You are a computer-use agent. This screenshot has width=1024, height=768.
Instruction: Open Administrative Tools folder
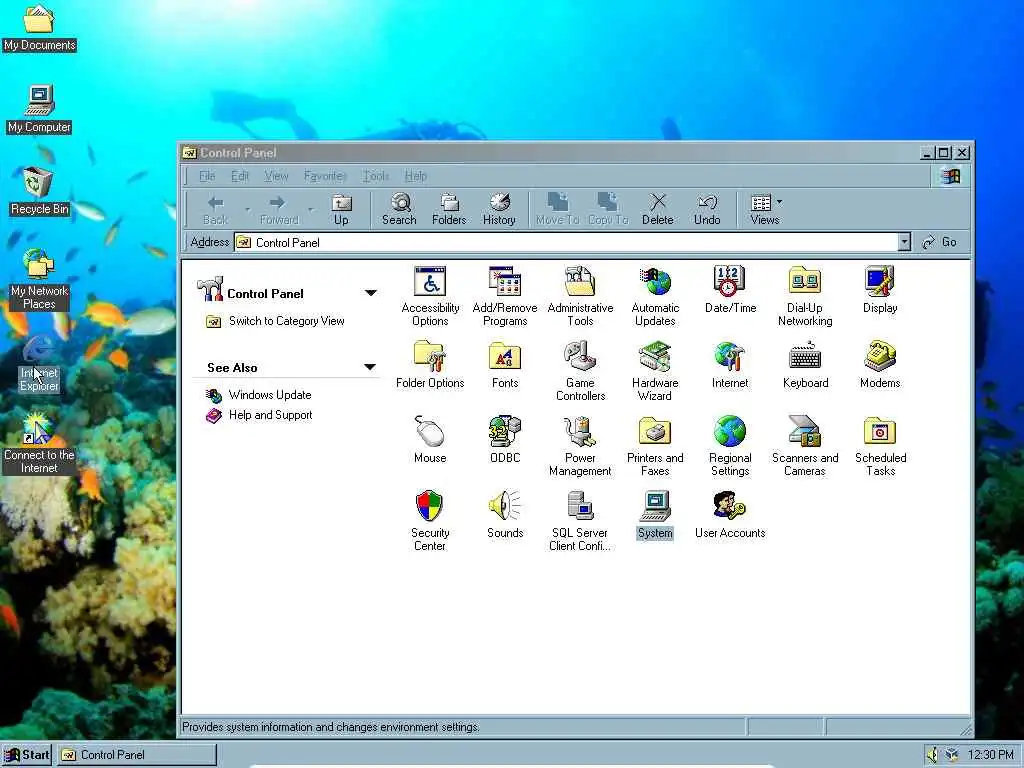[x=580, y=296]
